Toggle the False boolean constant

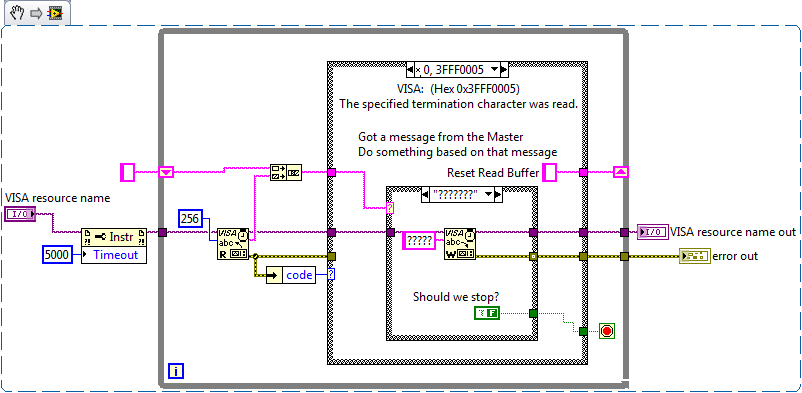coord(487,313)
